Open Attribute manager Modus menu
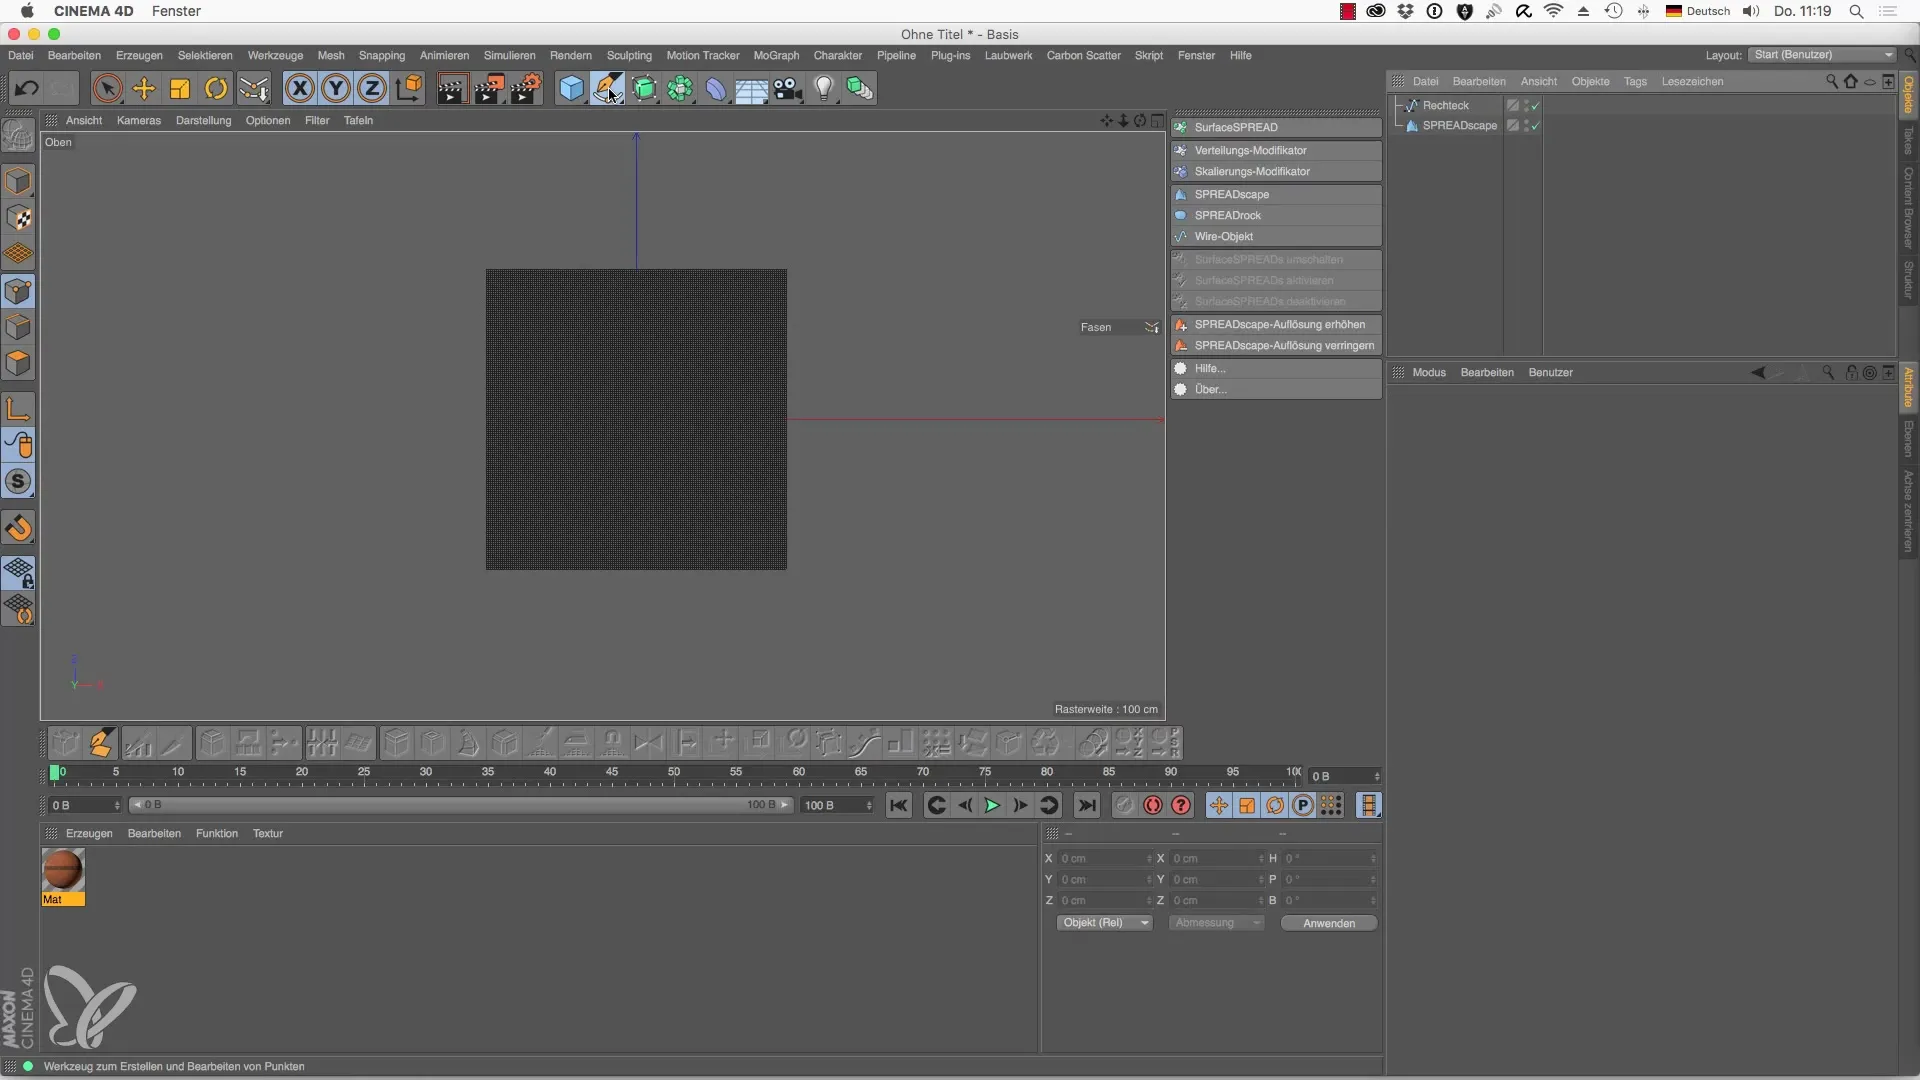 click(1429, 372)
